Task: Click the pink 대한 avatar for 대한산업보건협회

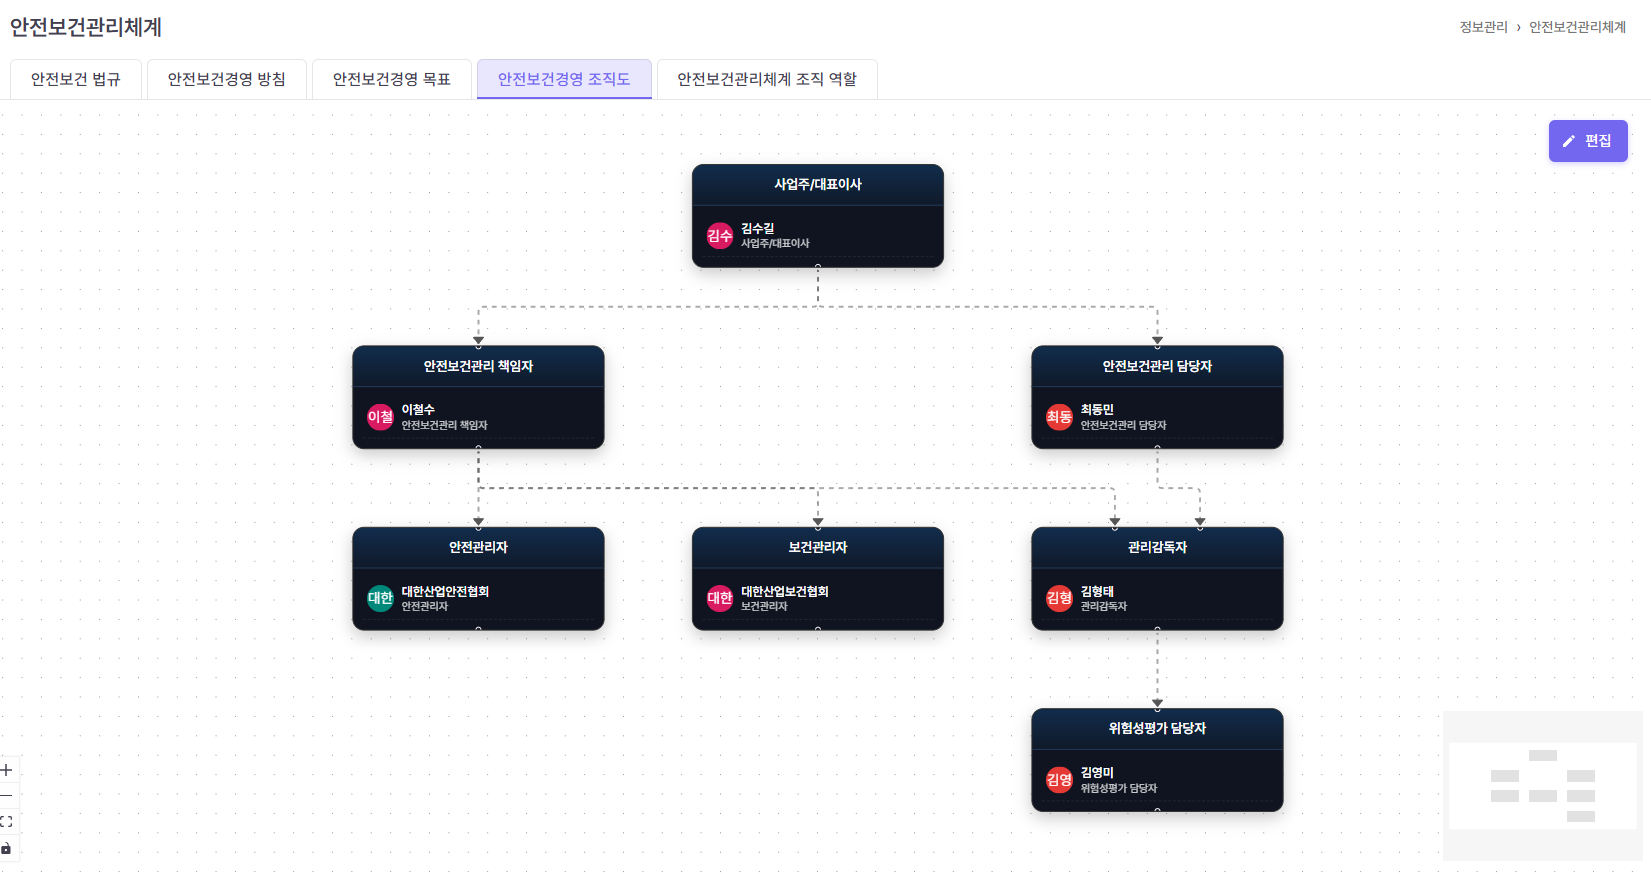Action: (720, 598)
